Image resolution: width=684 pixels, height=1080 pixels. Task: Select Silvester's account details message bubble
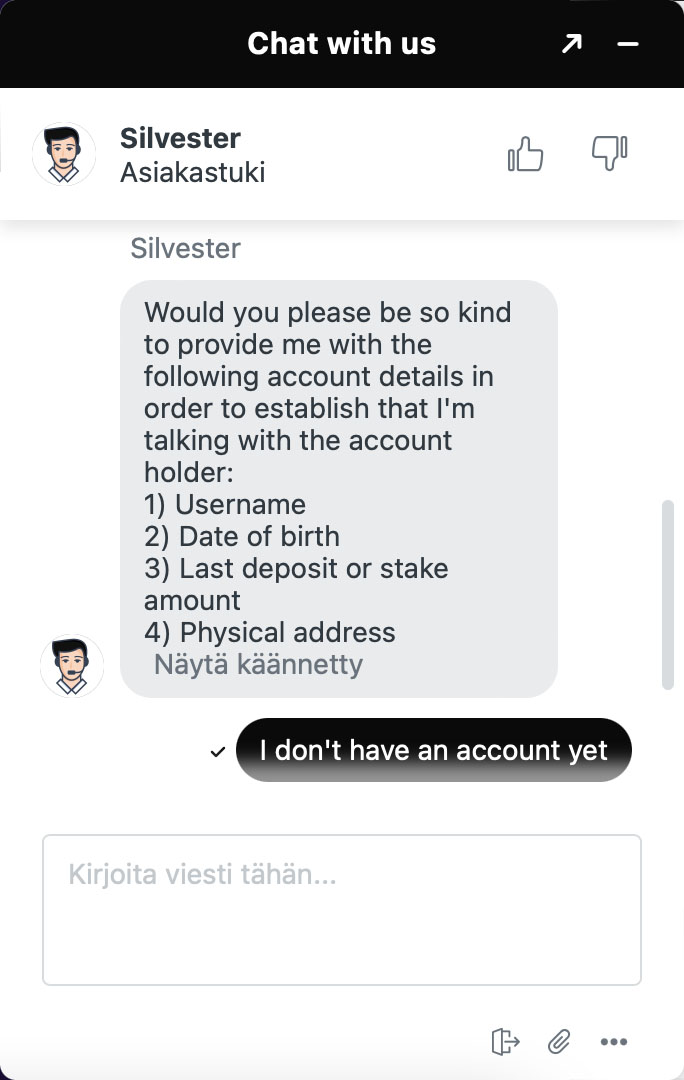(x=338, y=440)
